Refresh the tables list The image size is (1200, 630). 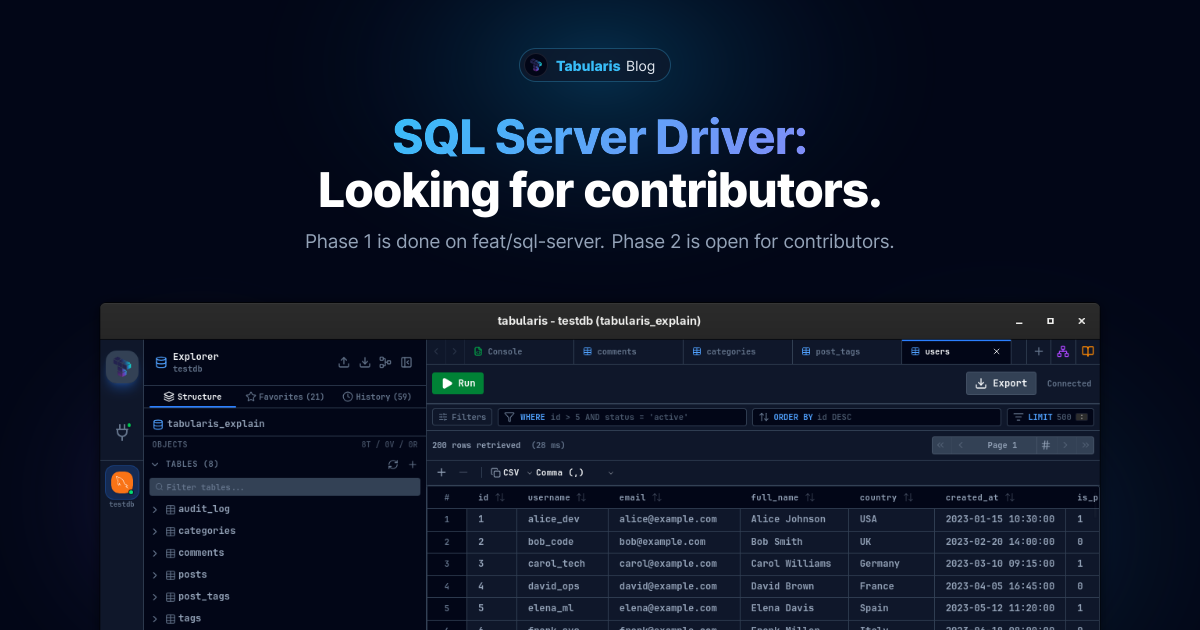coord(393,464)
